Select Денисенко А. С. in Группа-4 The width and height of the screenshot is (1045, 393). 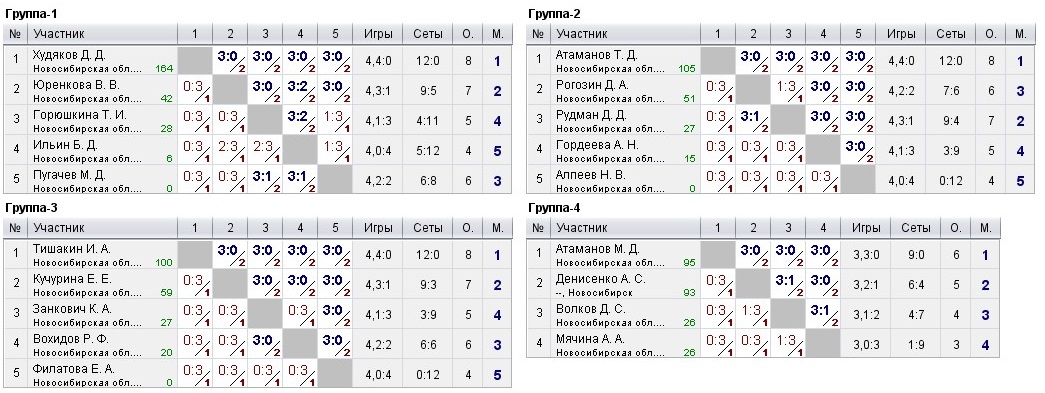601,278
